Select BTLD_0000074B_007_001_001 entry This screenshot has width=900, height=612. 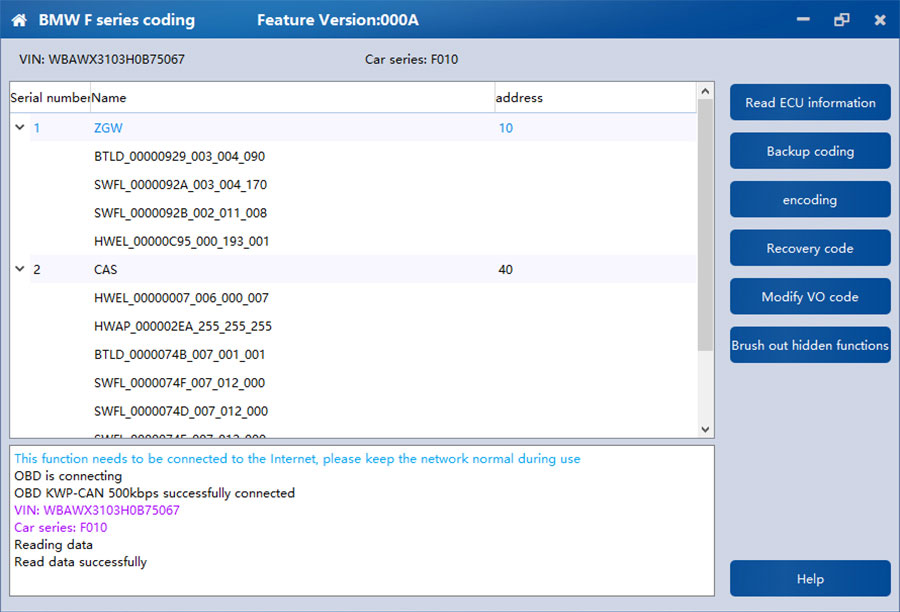(x=179, y=354)
